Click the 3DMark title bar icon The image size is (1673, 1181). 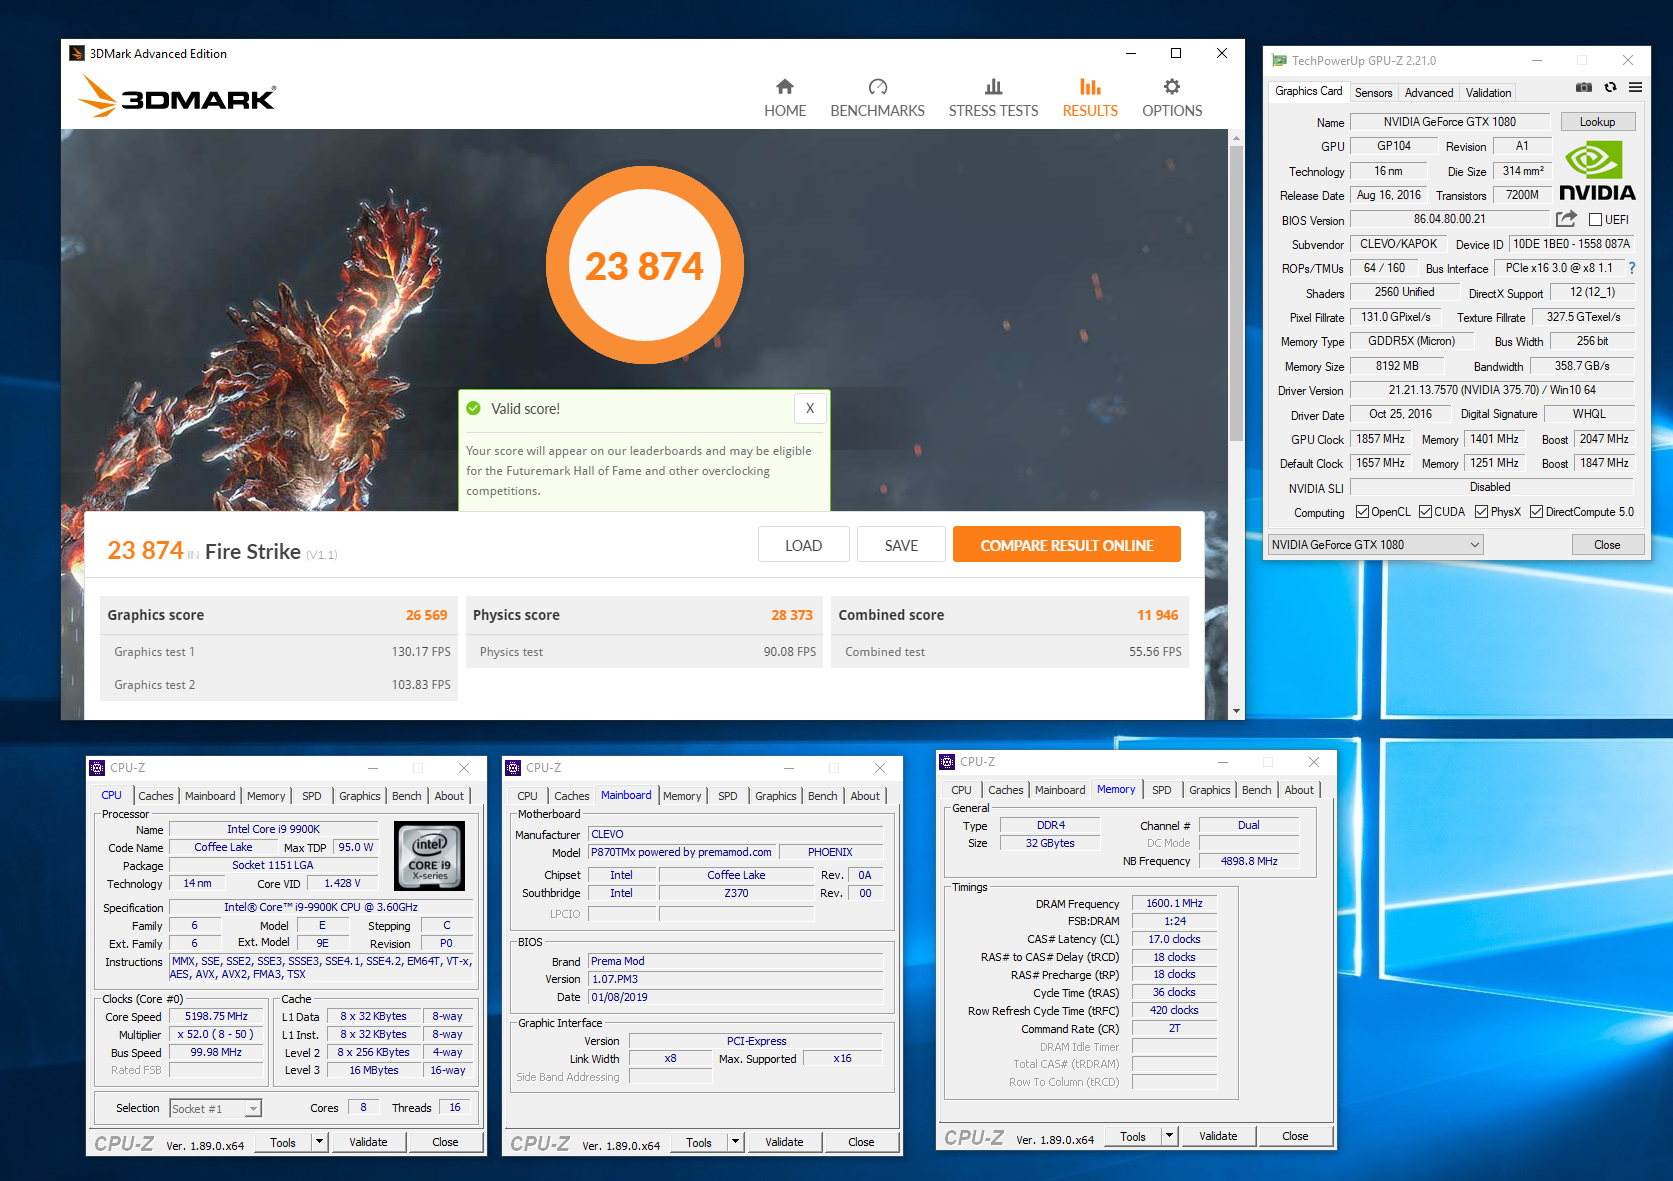click(x=77, y=54)
